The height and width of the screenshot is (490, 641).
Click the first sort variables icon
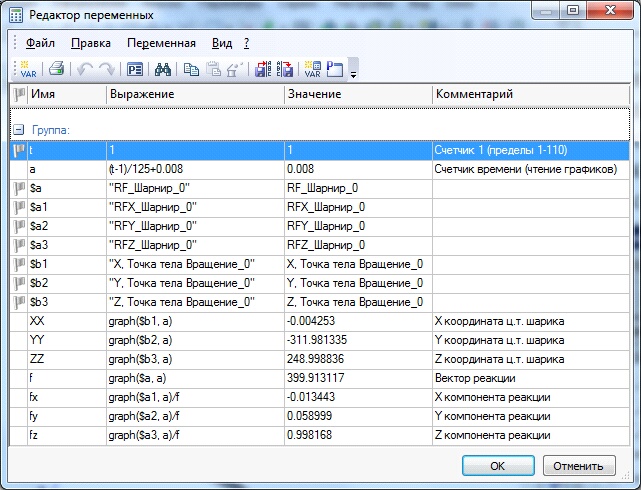264,69
